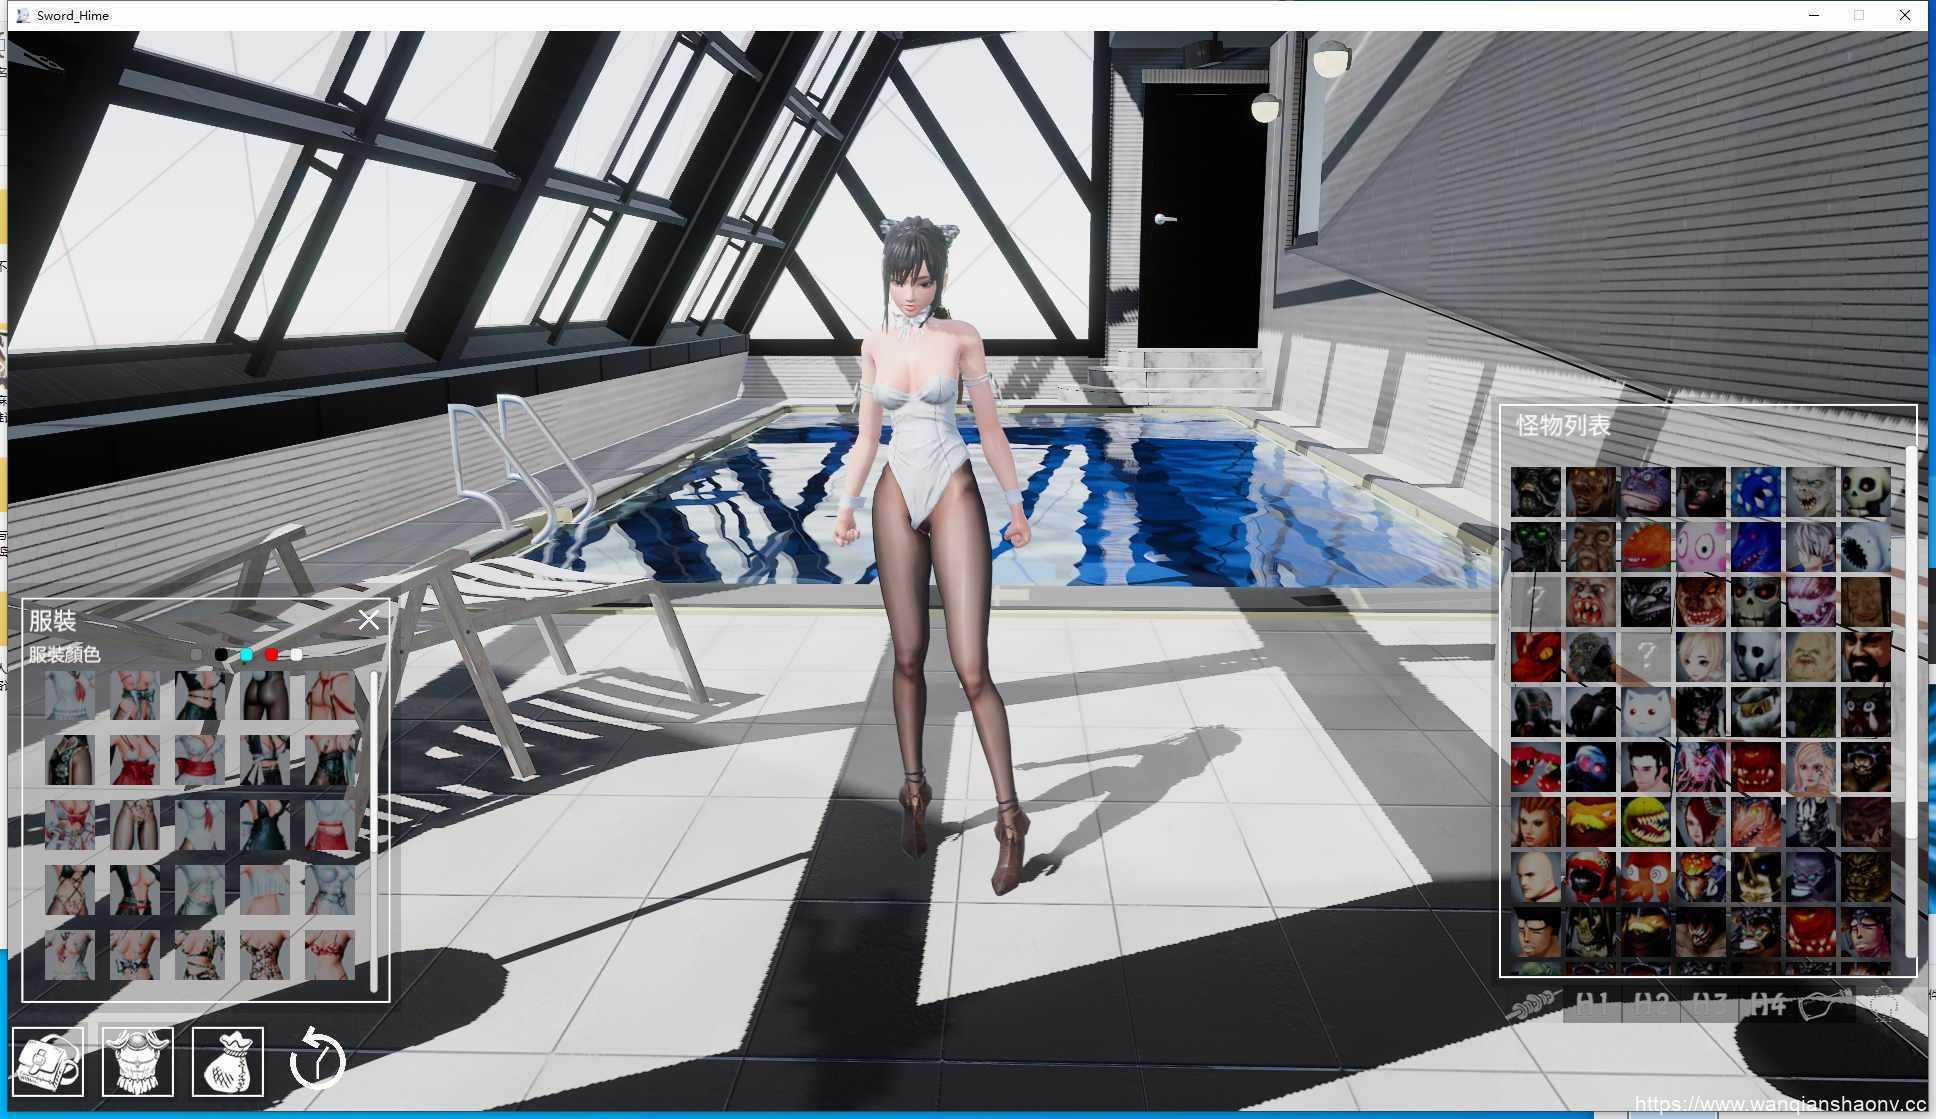
Task: Toggle the cyan clothing color
Action: 246,654
